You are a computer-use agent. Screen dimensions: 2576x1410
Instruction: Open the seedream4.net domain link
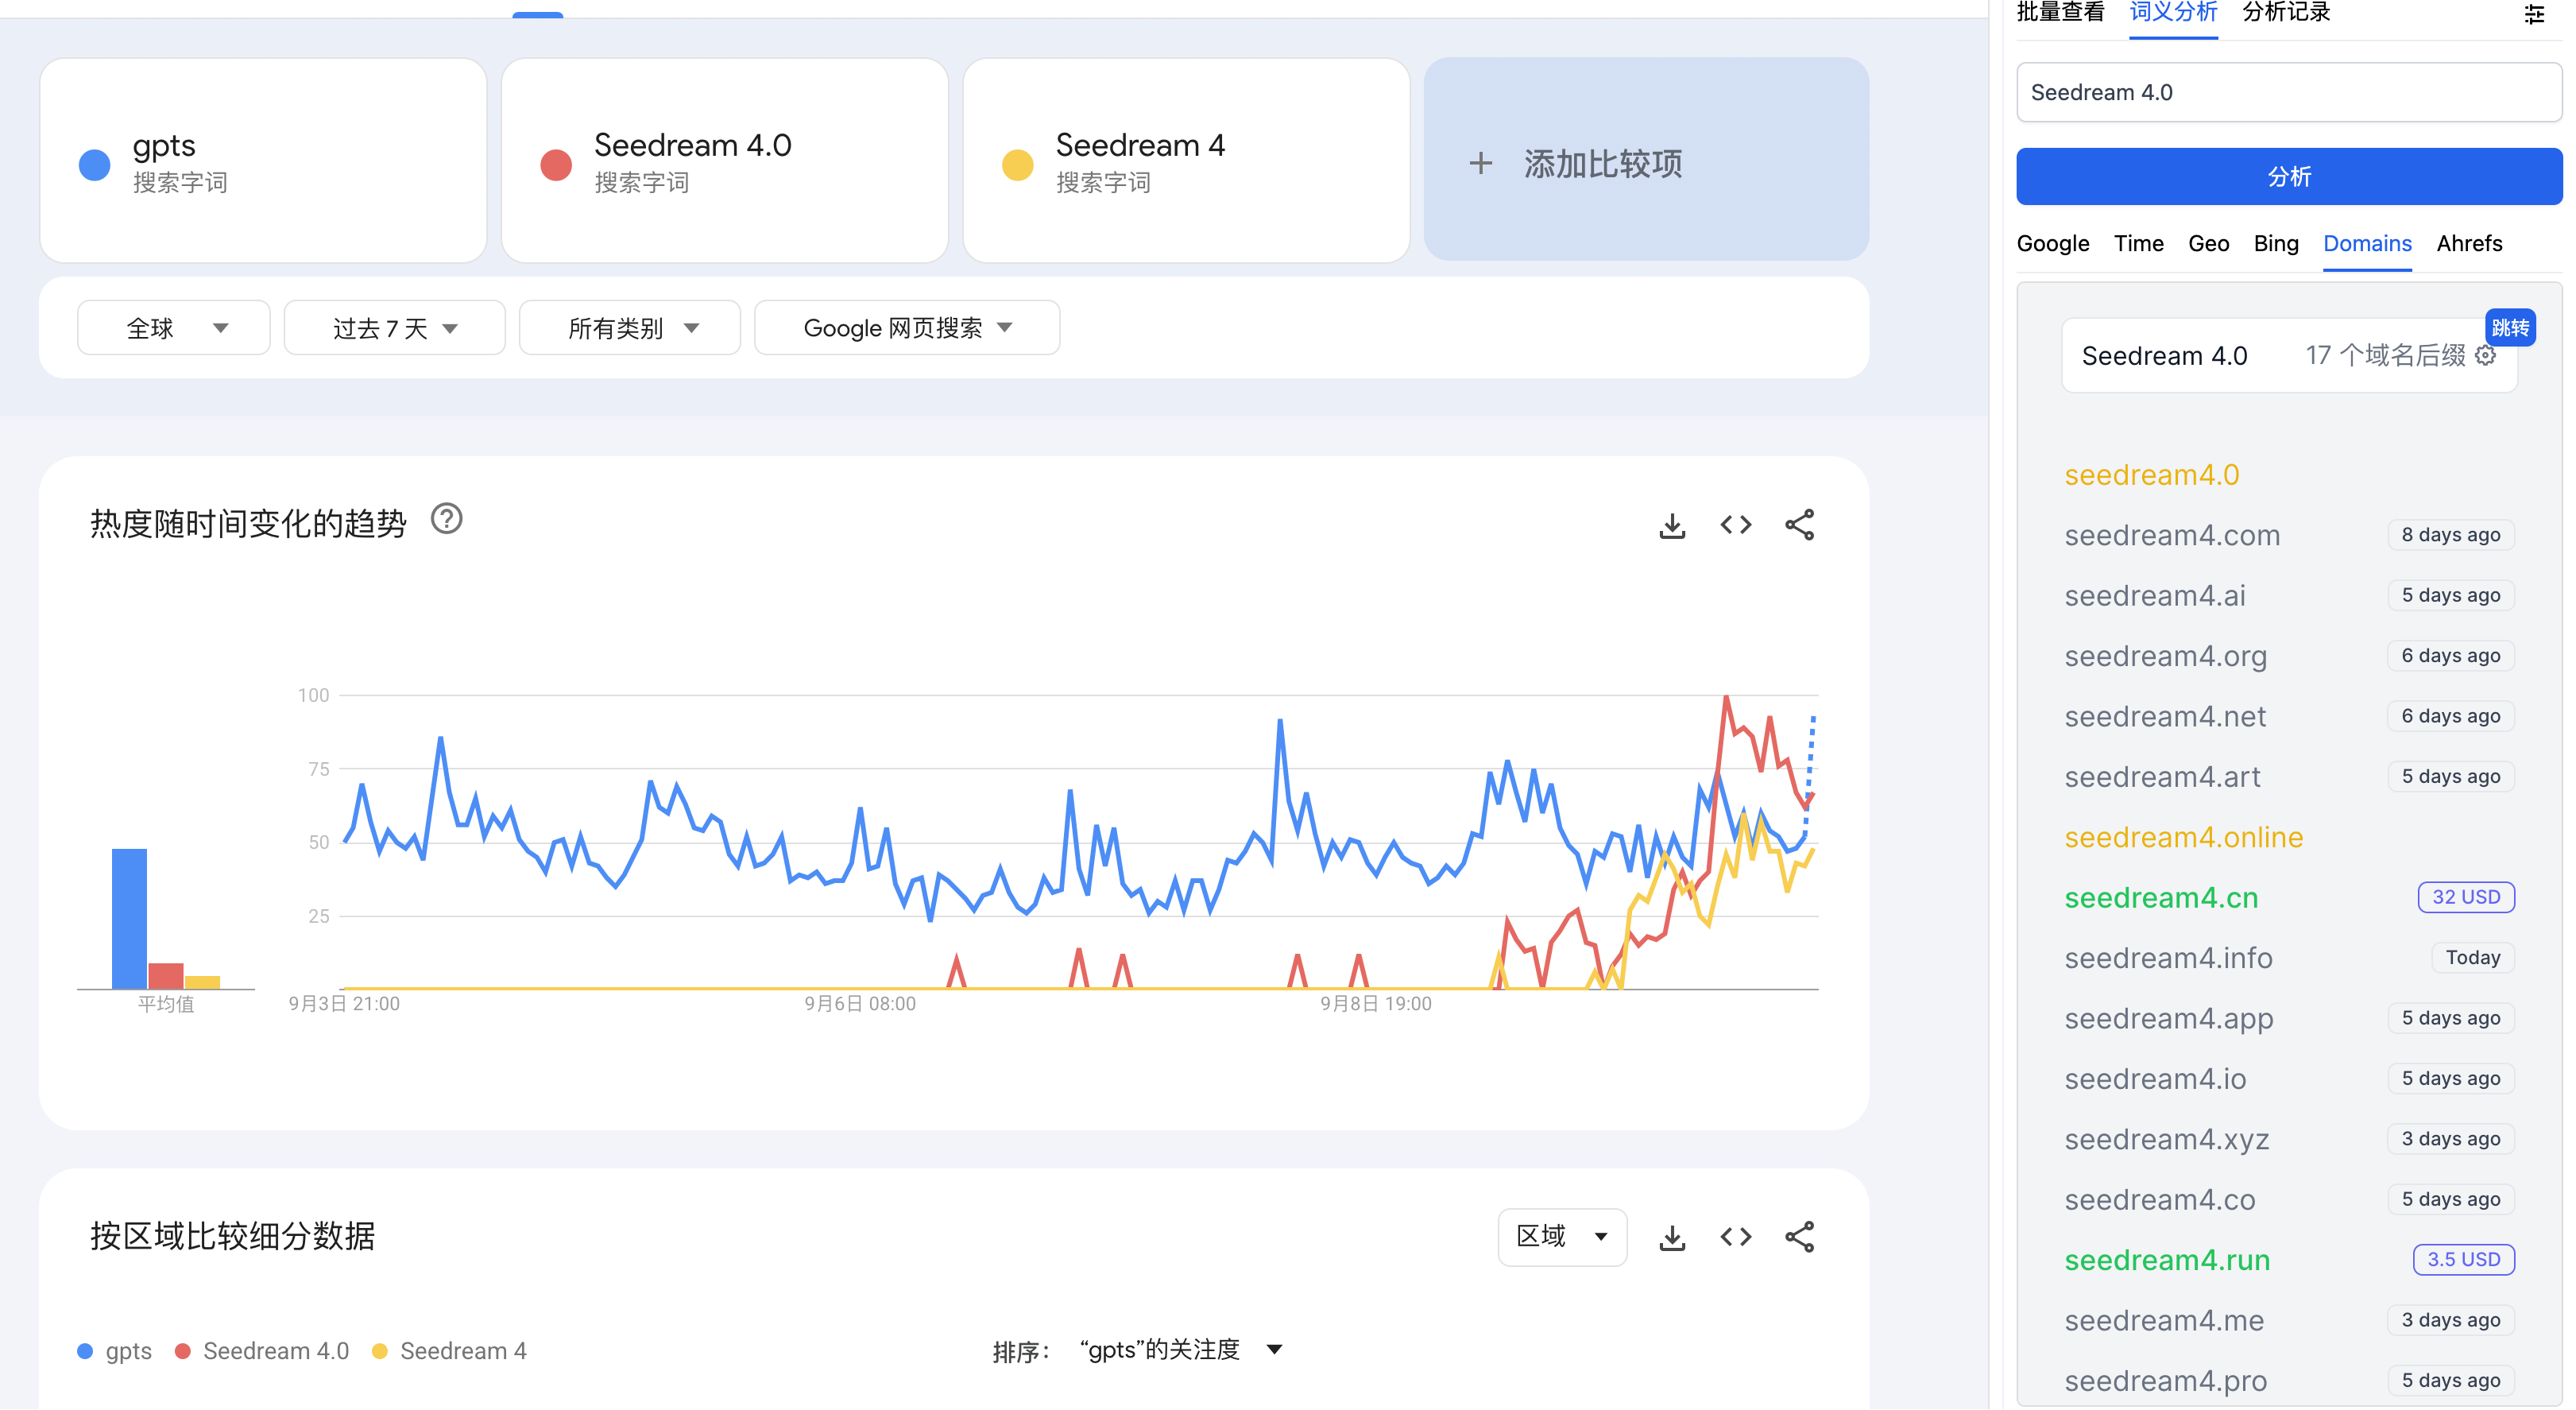click(2165, 716)
